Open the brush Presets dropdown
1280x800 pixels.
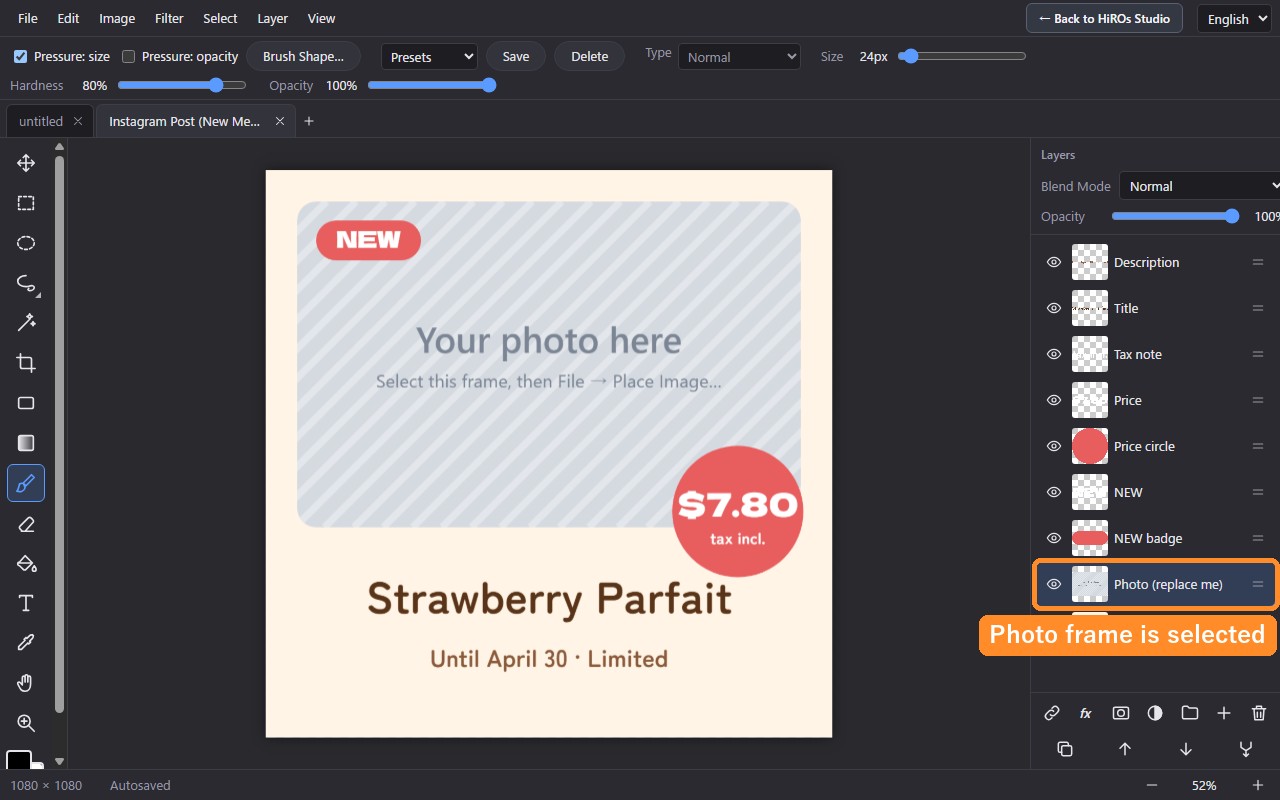pos(429,57)
